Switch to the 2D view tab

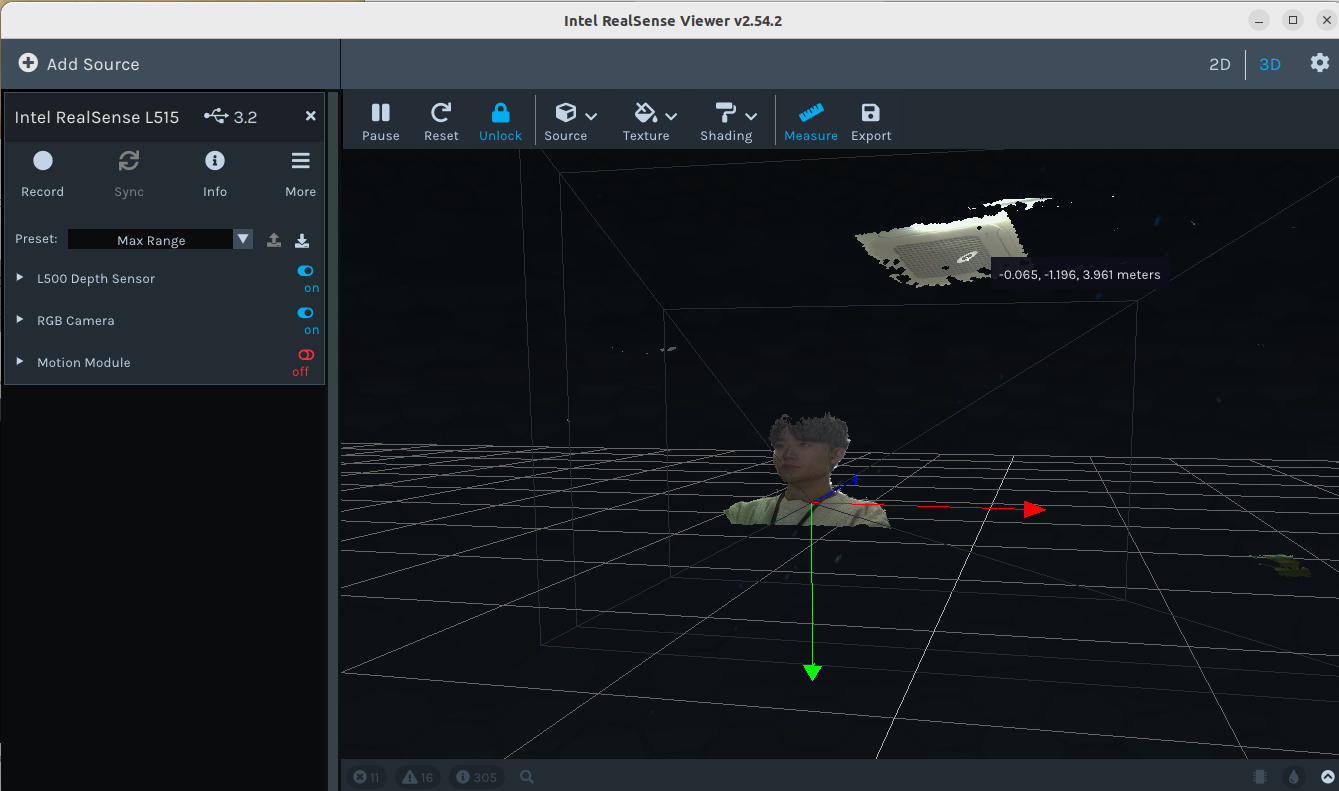(1220, 64)
